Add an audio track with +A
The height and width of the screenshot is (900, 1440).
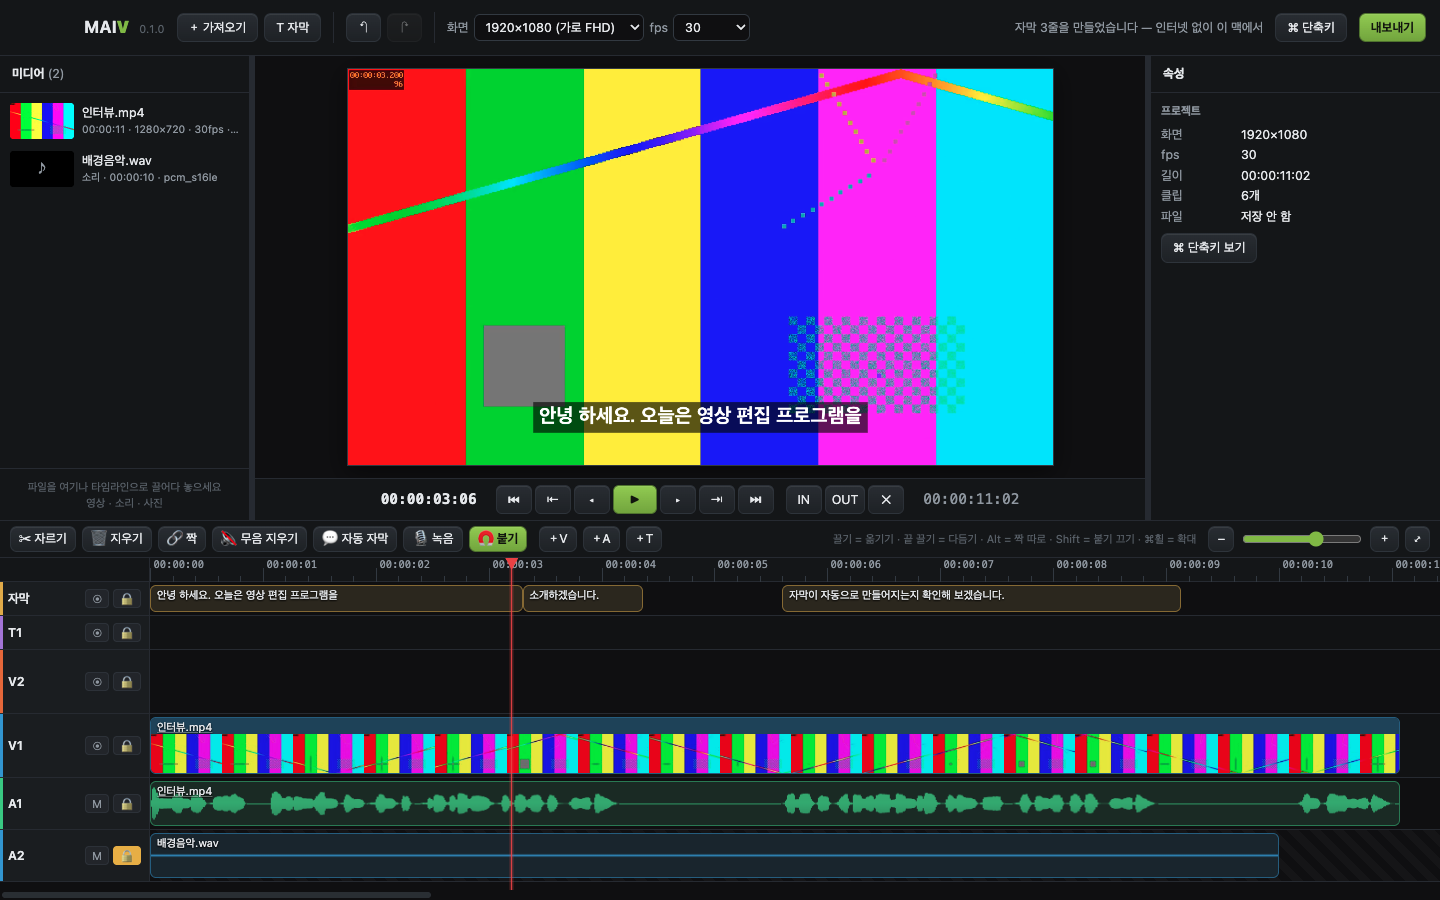point(601,539)
